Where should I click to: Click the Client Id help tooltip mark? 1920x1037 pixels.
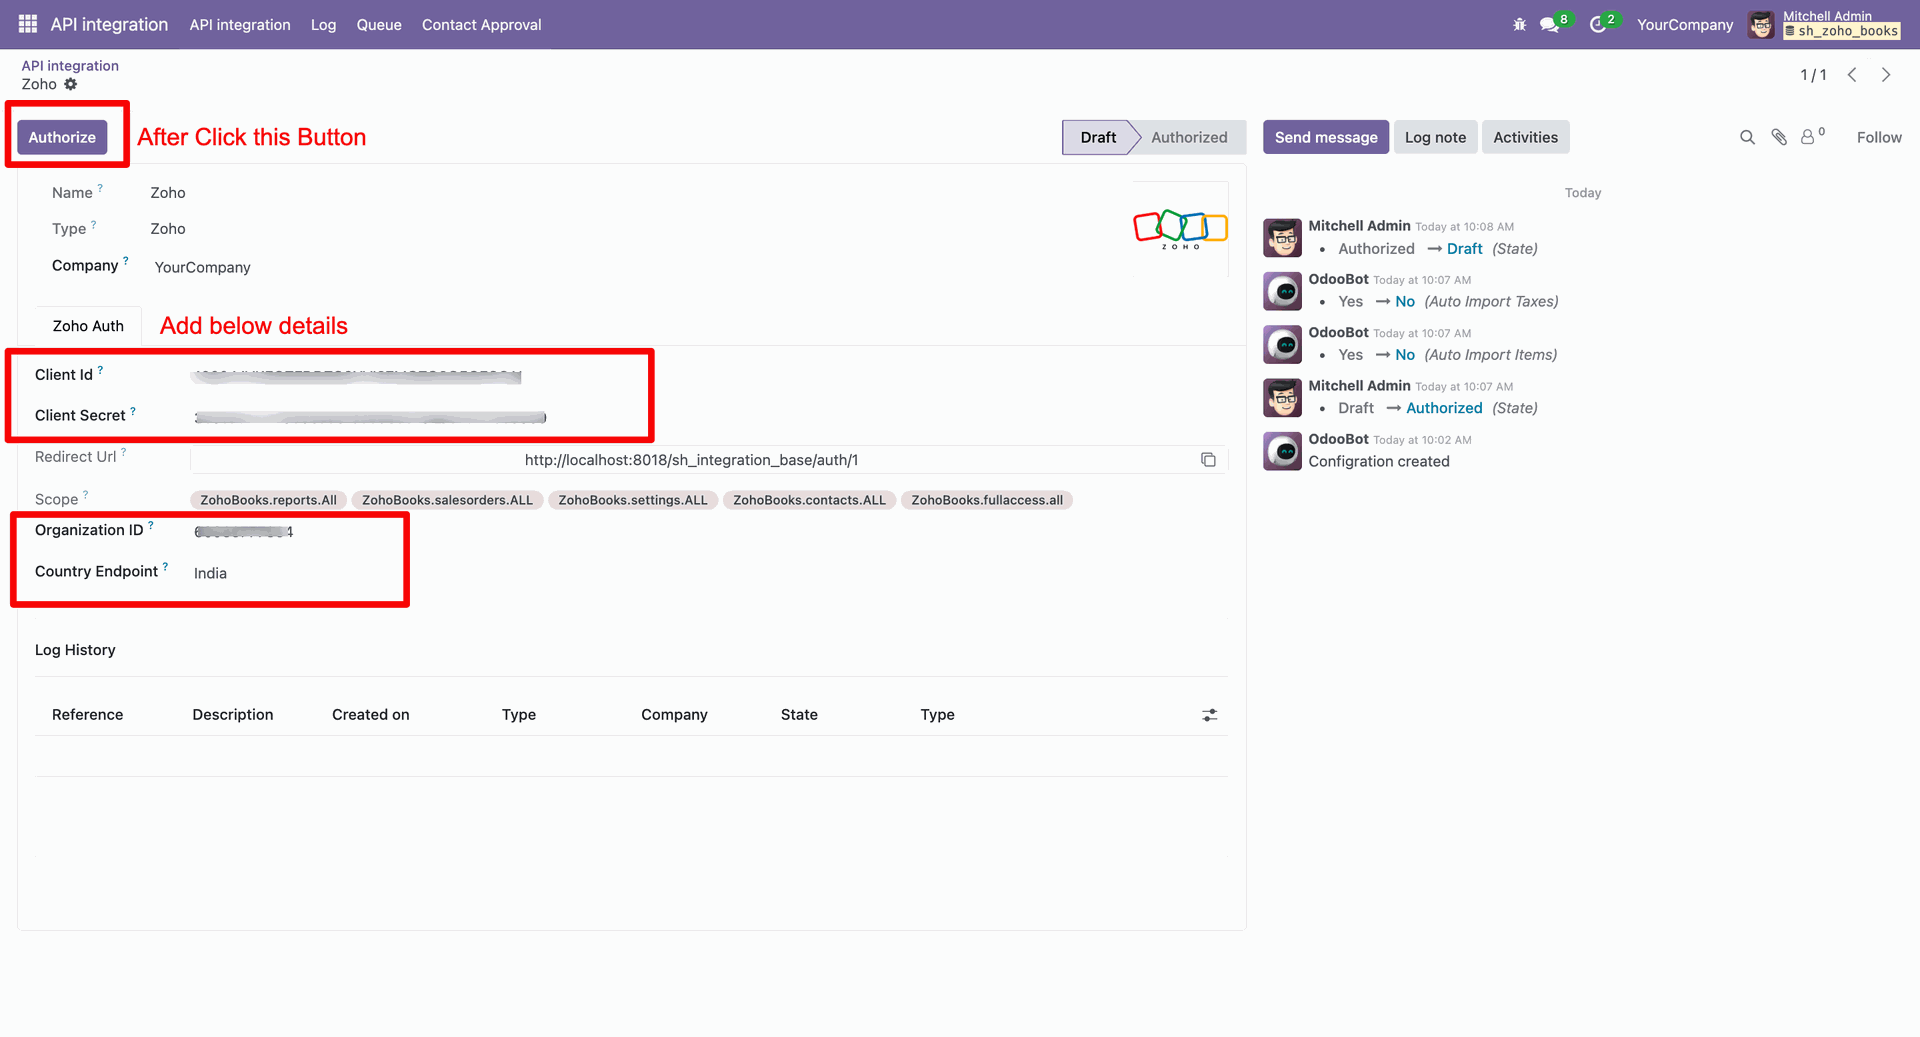tap(100, 370)
